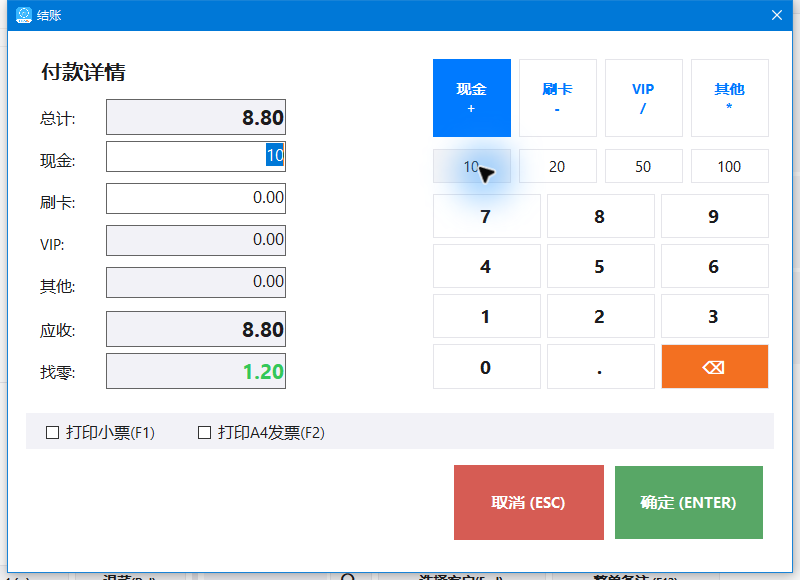This screenshot has height=580, width=800.
Task: Tap keypad digit 2
Action: coord(601,316)
